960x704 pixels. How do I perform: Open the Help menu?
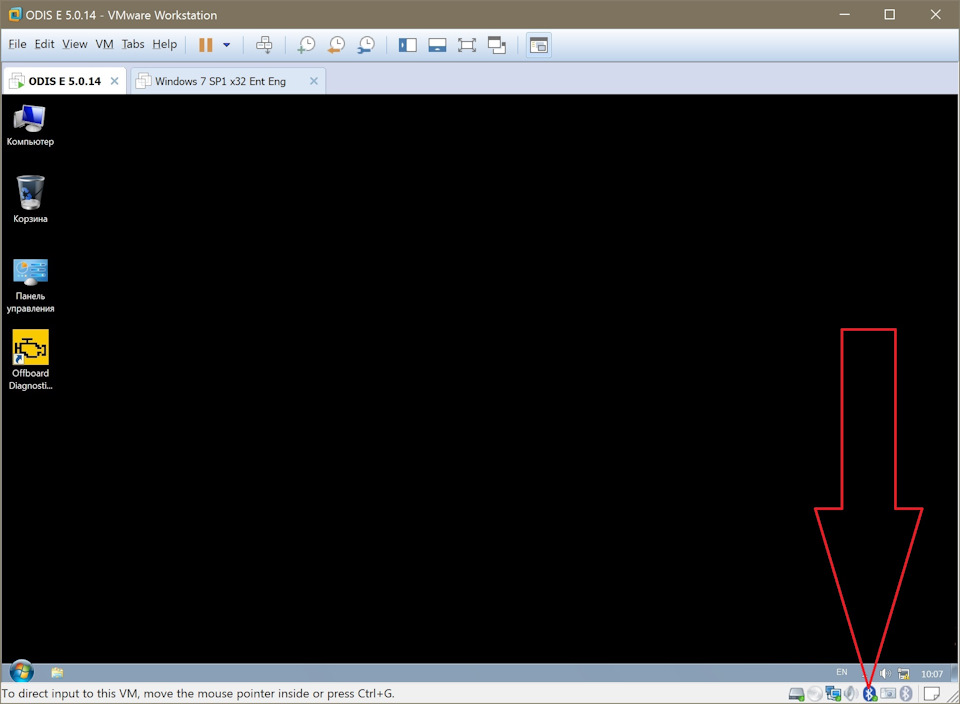point(165,44)
